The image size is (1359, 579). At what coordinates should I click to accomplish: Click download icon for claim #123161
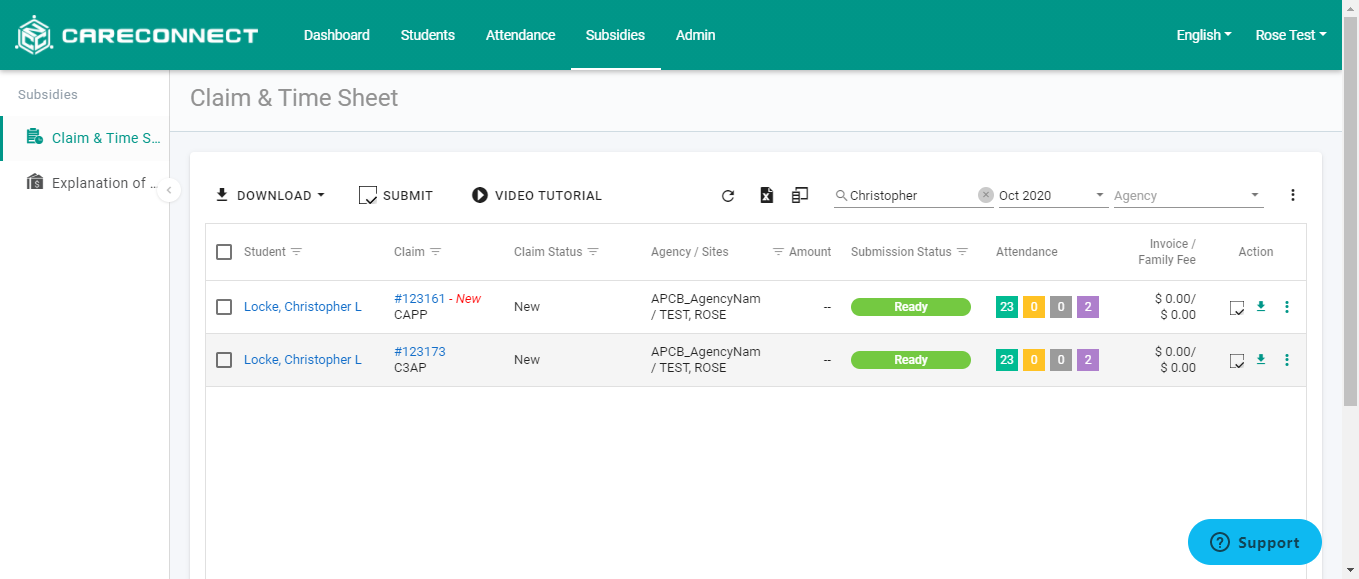[1260, 307]
